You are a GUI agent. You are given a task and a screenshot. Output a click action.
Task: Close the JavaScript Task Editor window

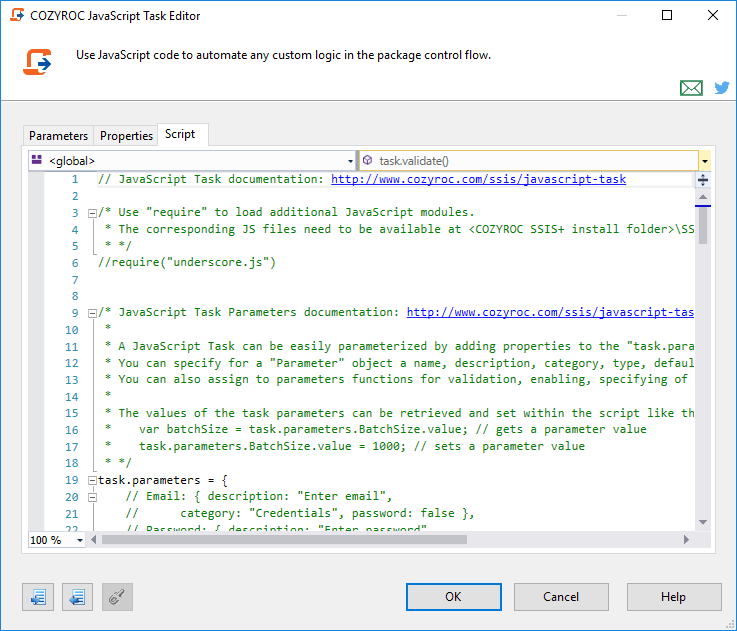pos(713,16)
